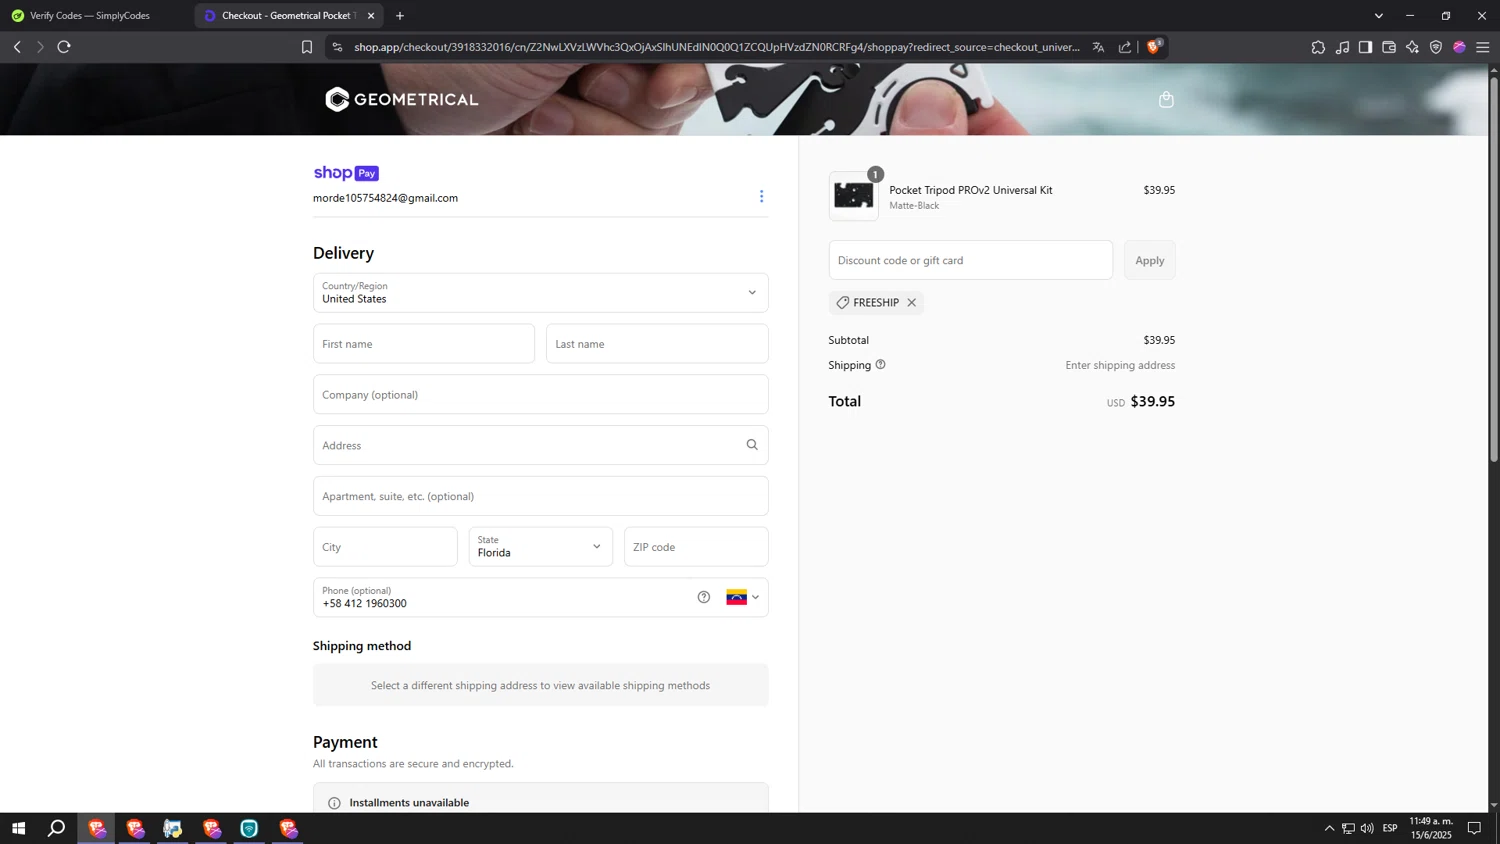The height and width of the screenshot is (844, 1500).
Task: Show hidden system tray icons
Action: [1329, 828]
